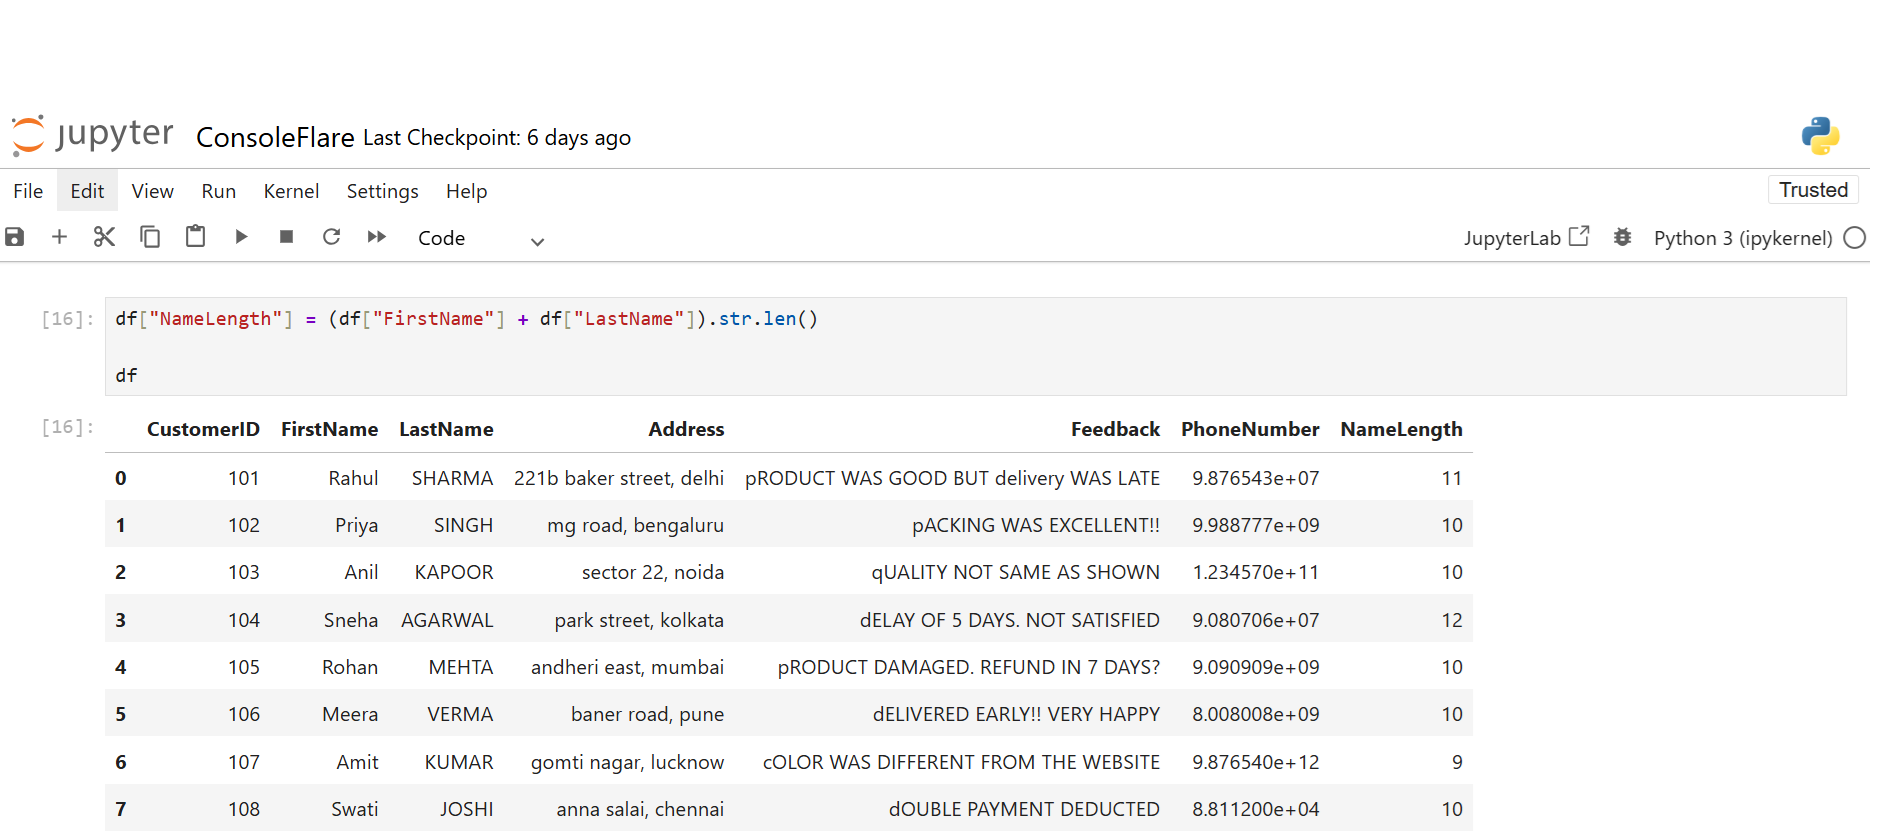Open the Kernel menu
The image size is (1899, 834).
291,191
